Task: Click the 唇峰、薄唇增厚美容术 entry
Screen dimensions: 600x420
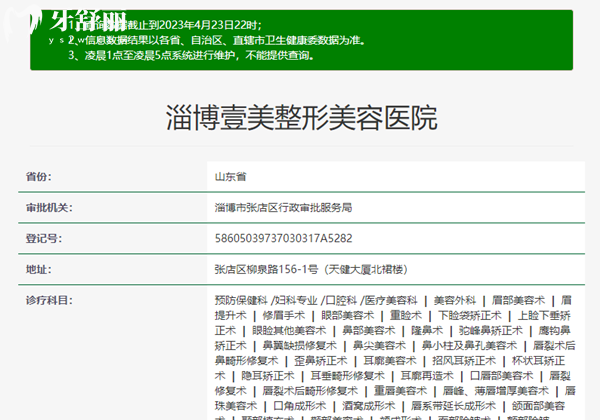Action: (x=496, y=391)
